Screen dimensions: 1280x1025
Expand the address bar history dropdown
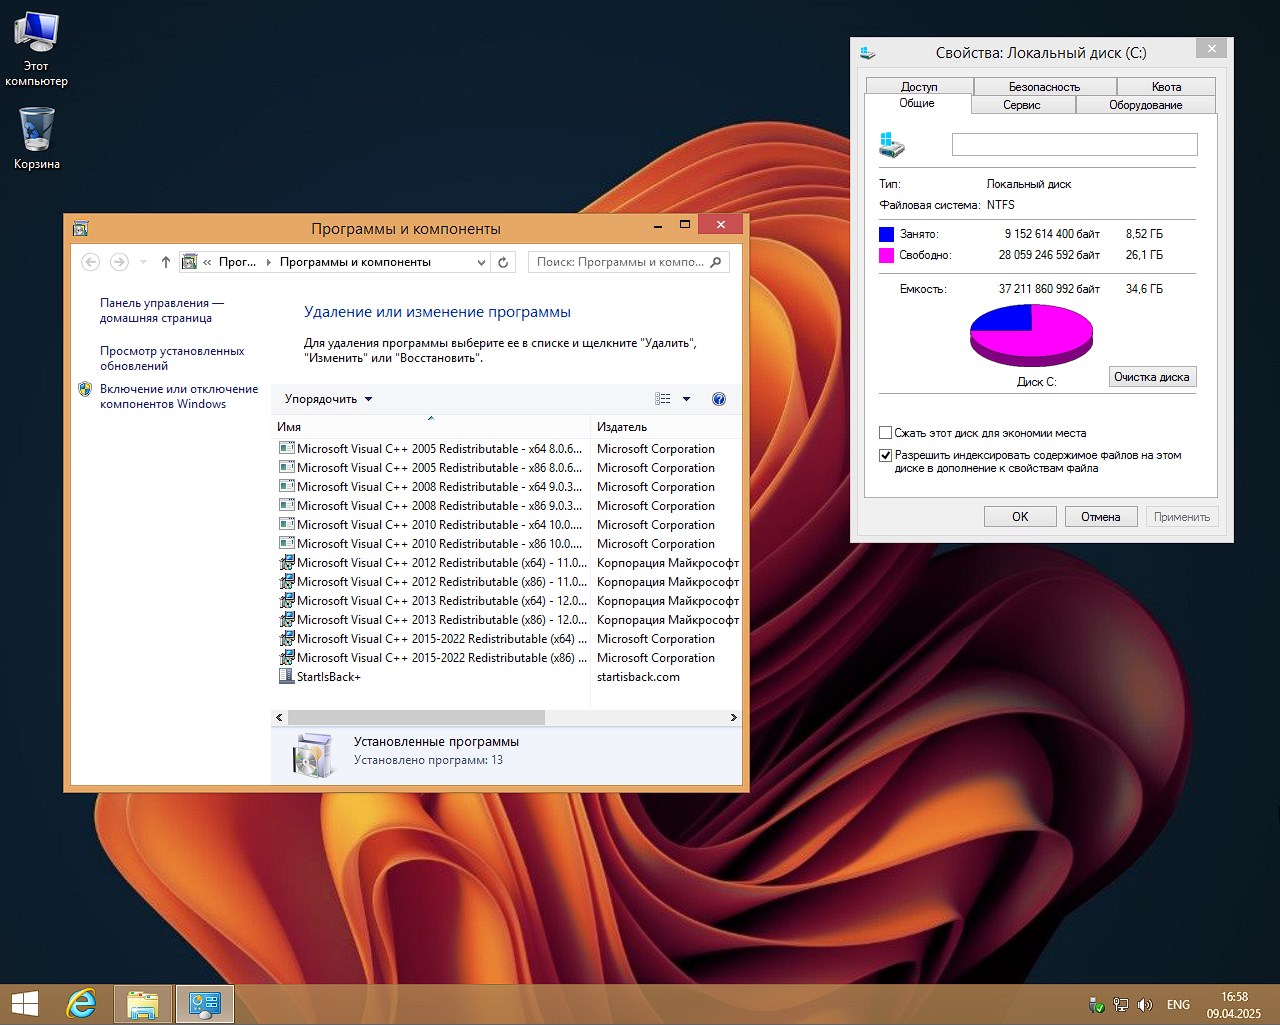(x=481, y=262)
